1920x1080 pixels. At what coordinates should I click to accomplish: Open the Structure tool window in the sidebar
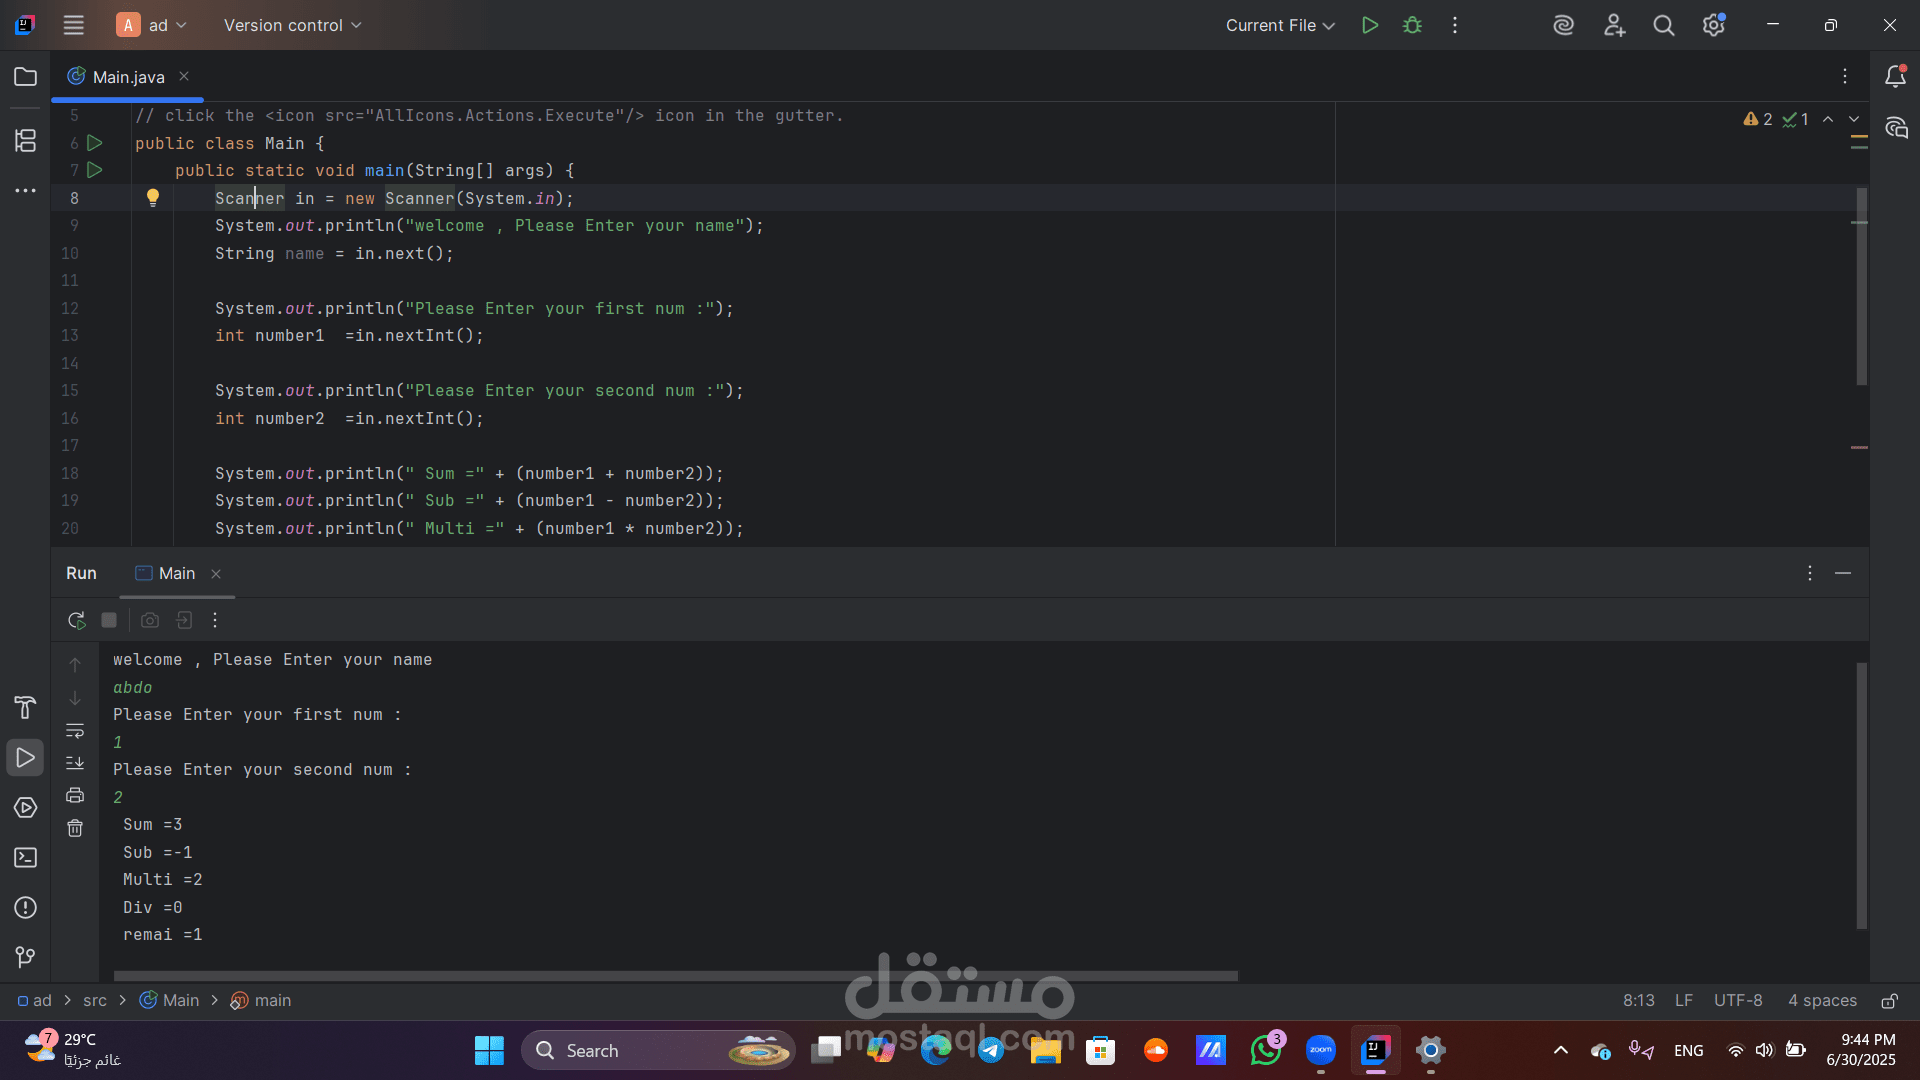26,141
